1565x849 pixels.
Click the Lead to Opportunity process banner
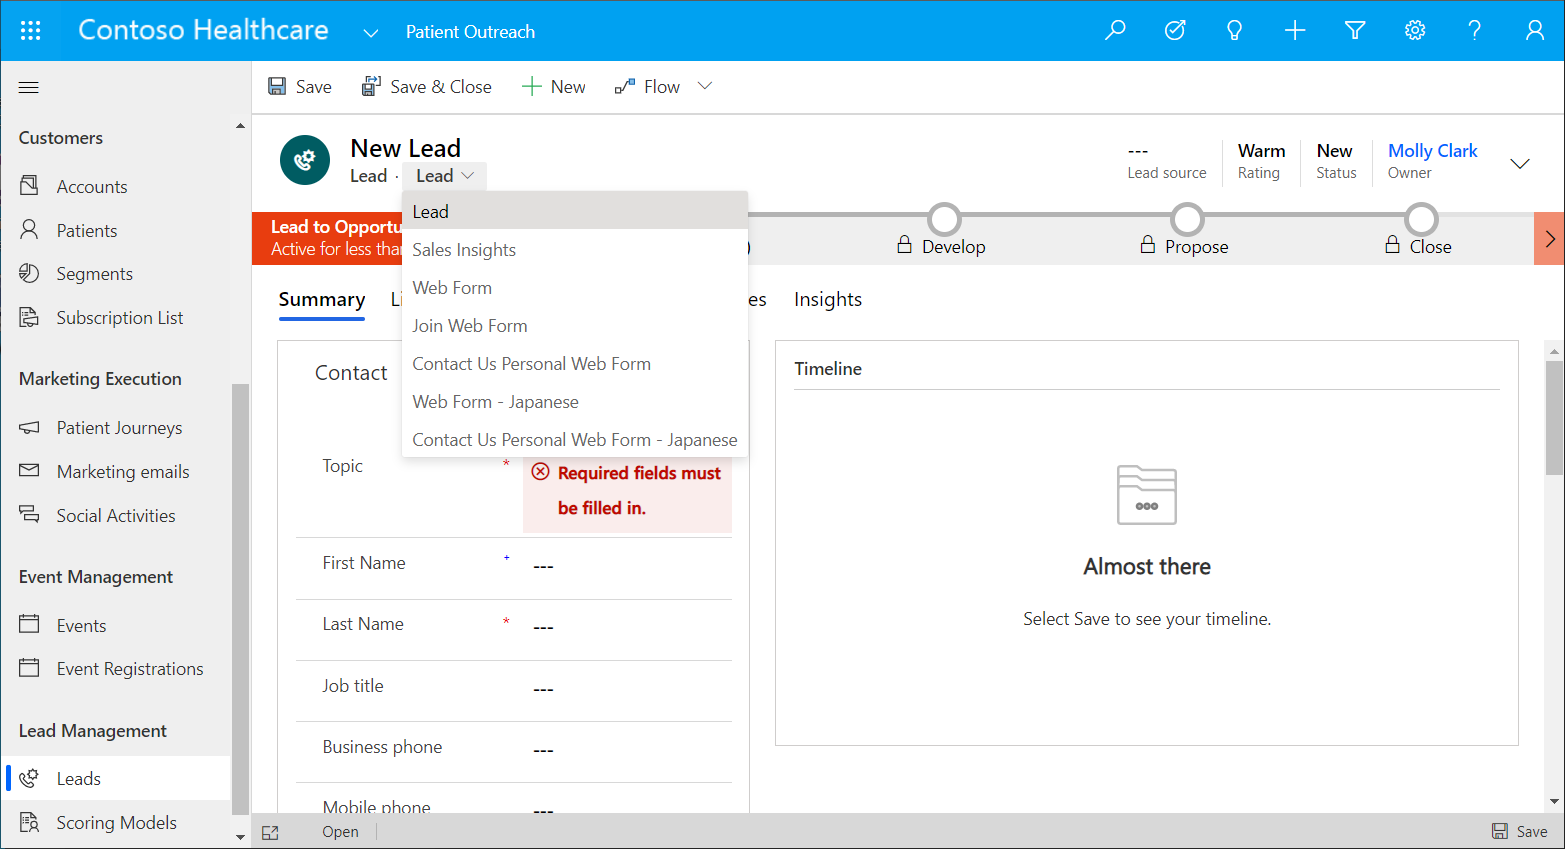(329, 238)
